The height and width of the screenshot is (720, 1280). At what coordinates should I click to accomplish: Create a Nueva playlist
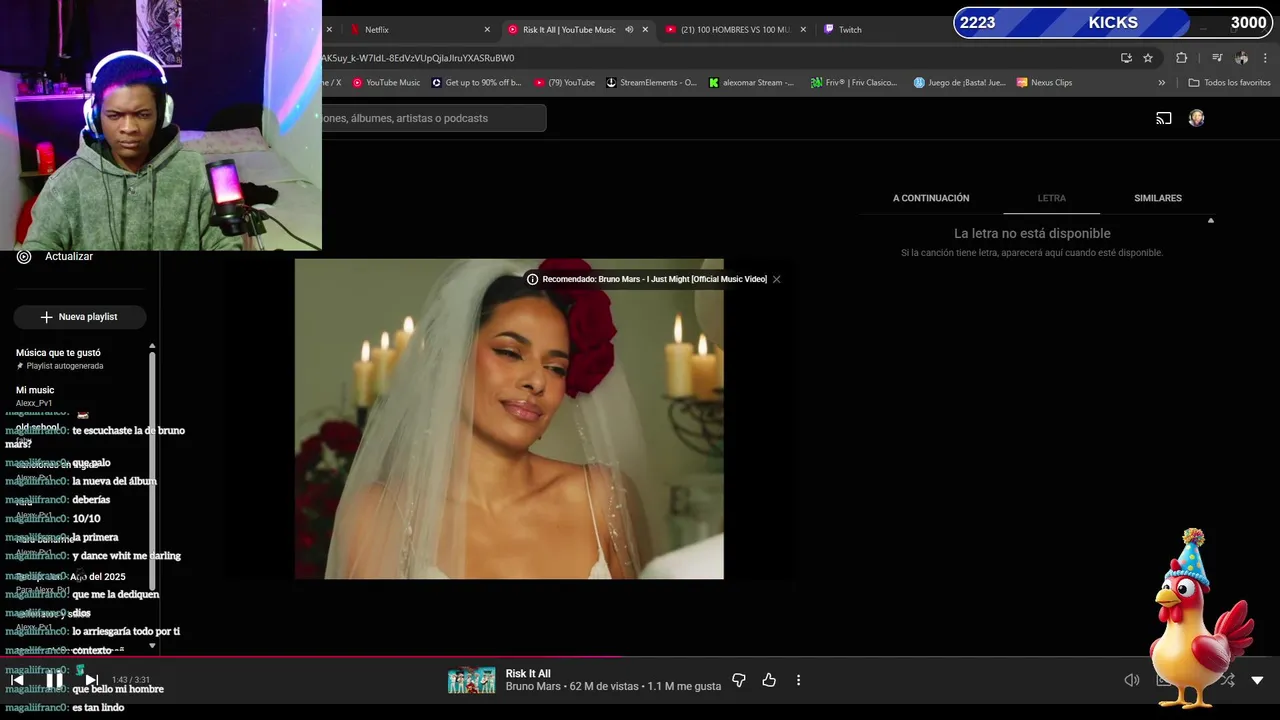[79, 317]
